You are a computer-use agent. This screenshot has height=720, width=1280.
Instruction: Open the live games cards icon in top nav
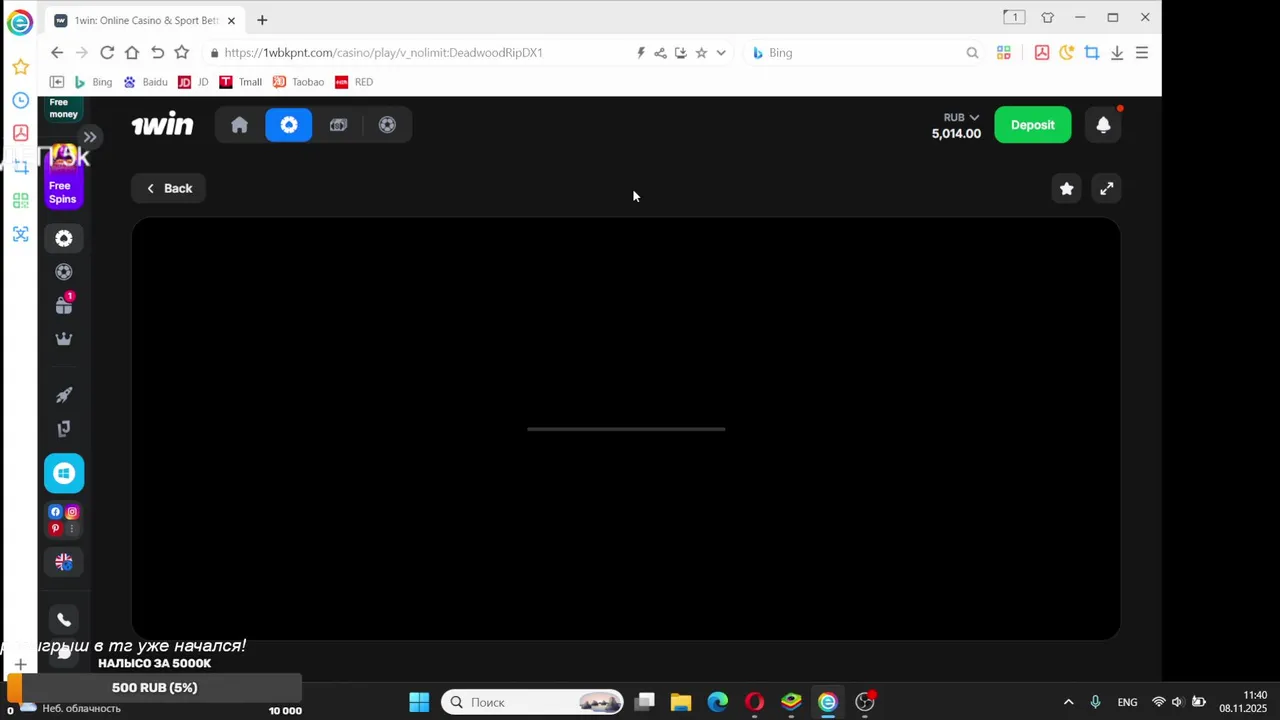pos(338,125)
